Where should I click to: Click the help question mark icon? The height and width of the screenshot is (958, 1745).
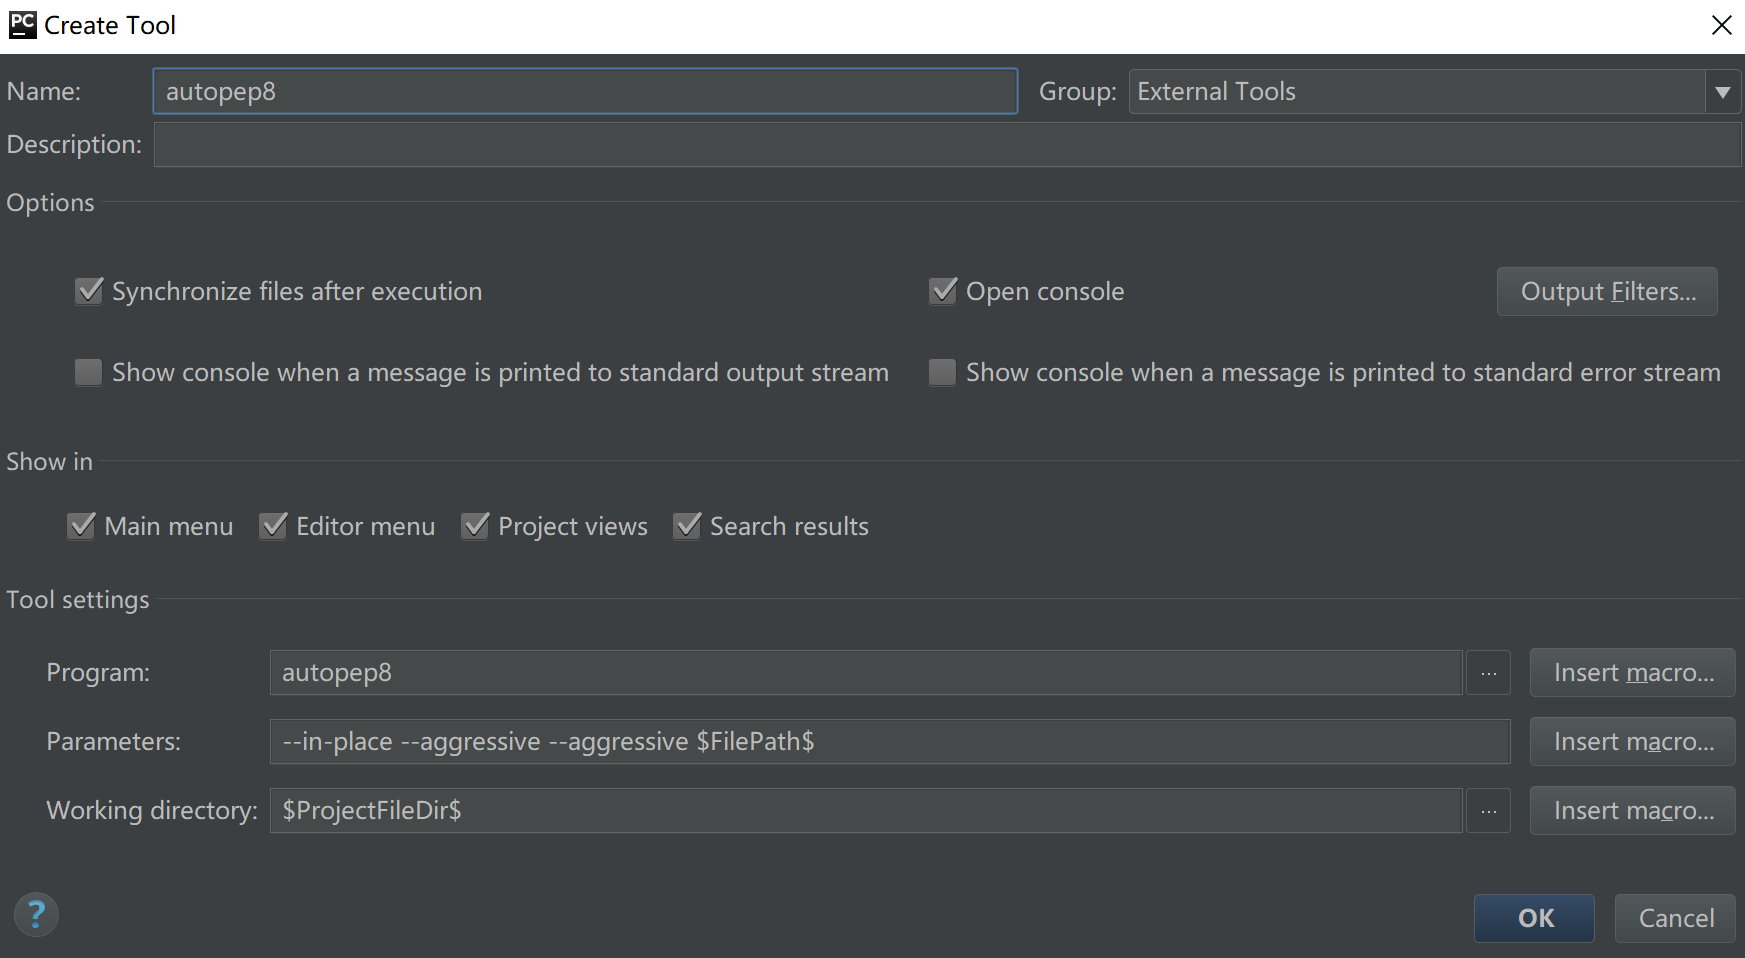[x=36, y=915]
